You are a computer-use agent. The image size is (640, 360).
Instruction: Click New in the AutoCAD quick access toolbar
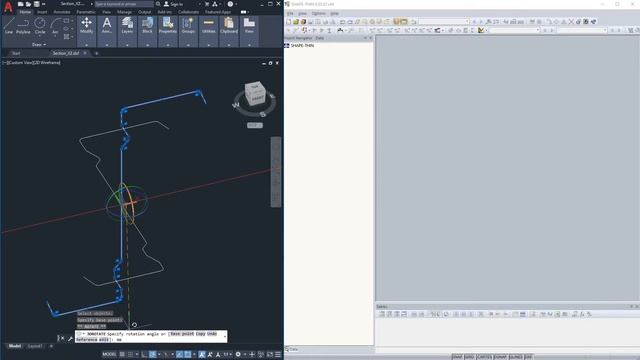pyautogui.click(x=20, y=4)
